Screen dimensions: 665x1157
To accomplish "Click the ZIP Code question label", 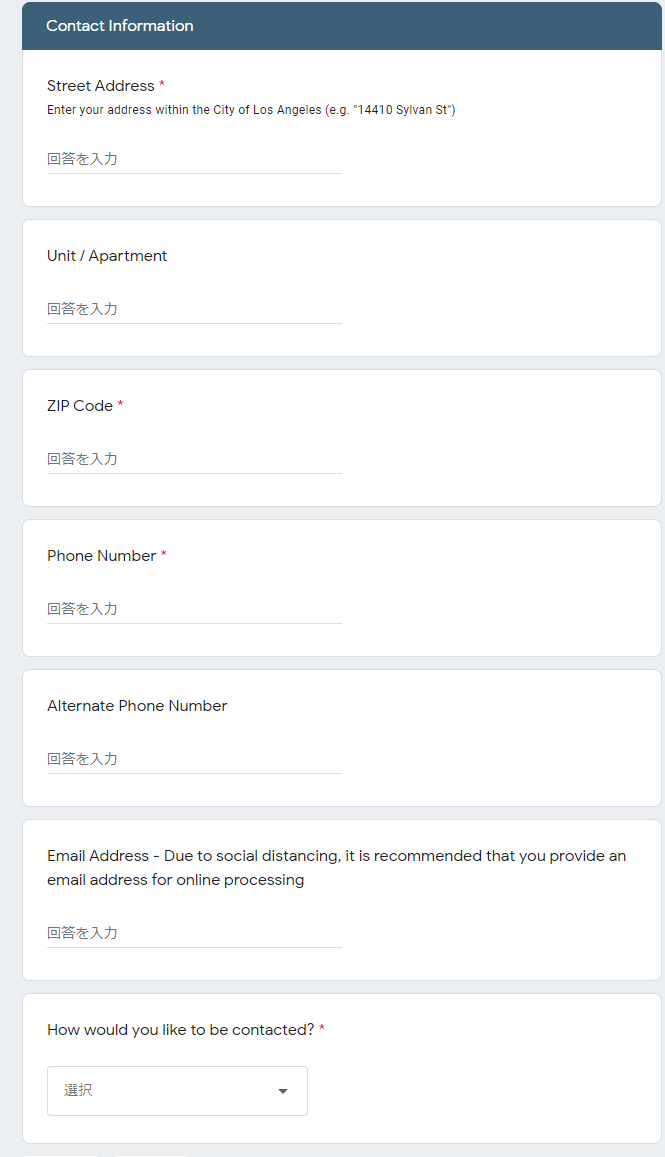I will (x=80, y=406).
